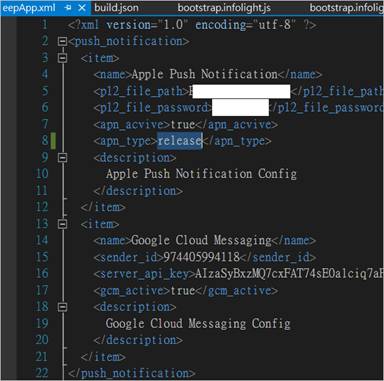This screenshot has height=381, width=384.
Task: Click true value in apn_acvive tag
Action: point(183,124)
